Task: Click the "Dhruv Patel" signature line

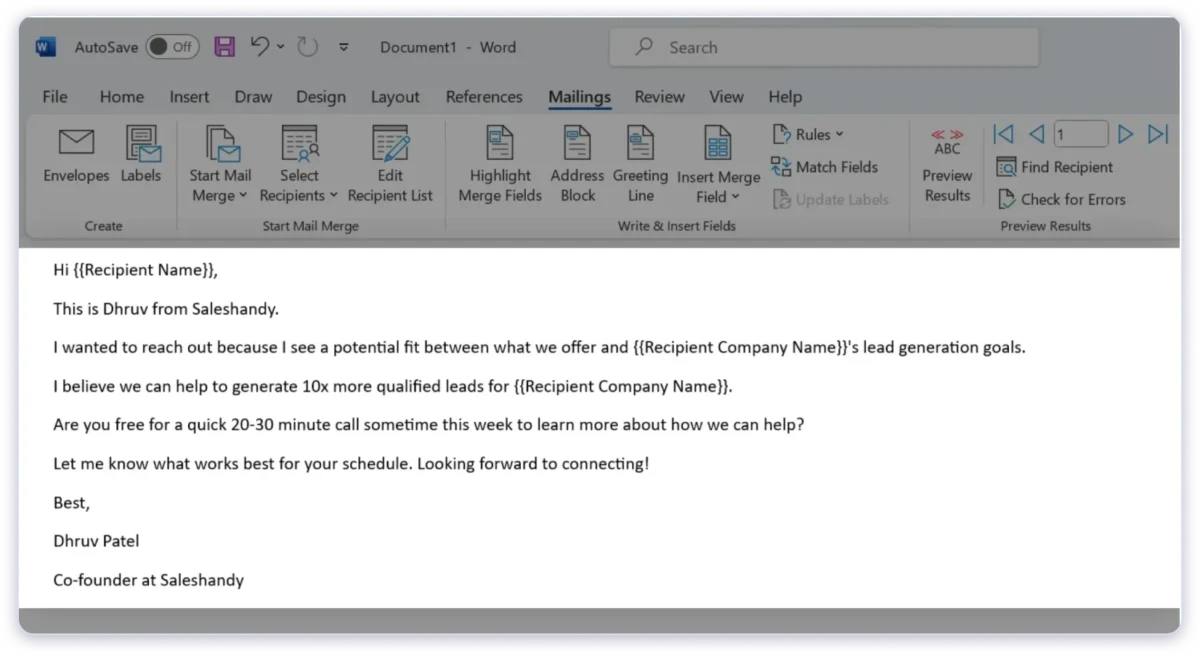Action: [x=96, y=542]
